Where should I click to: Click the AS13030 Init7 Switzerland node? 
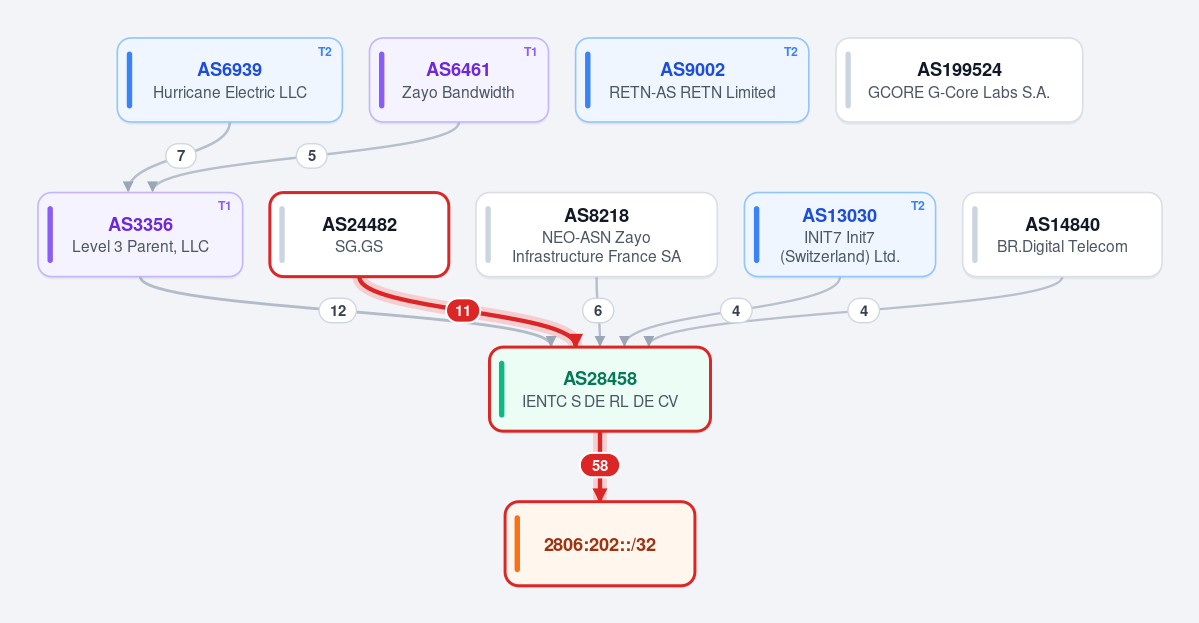tap(840, 235)
